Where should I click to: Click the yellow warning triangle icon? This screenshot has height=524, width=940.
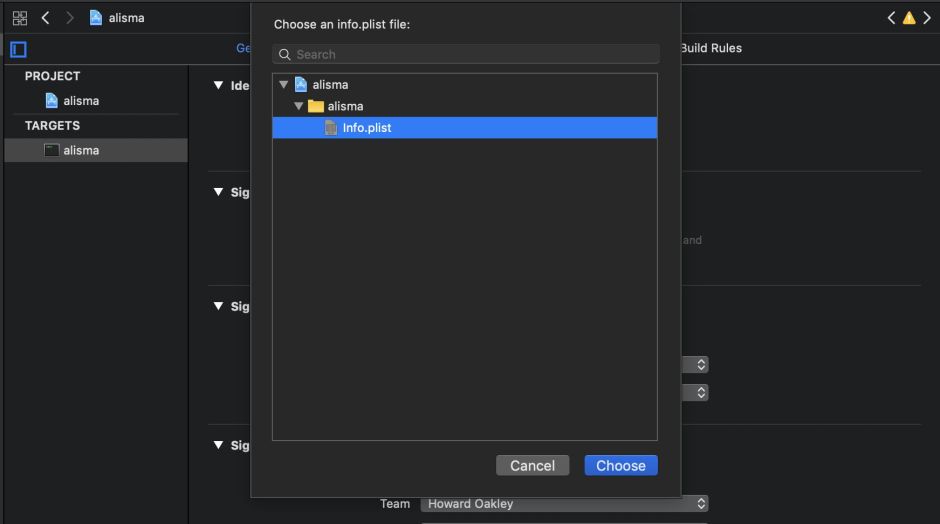pyautogui.click(x=908, y=18)
